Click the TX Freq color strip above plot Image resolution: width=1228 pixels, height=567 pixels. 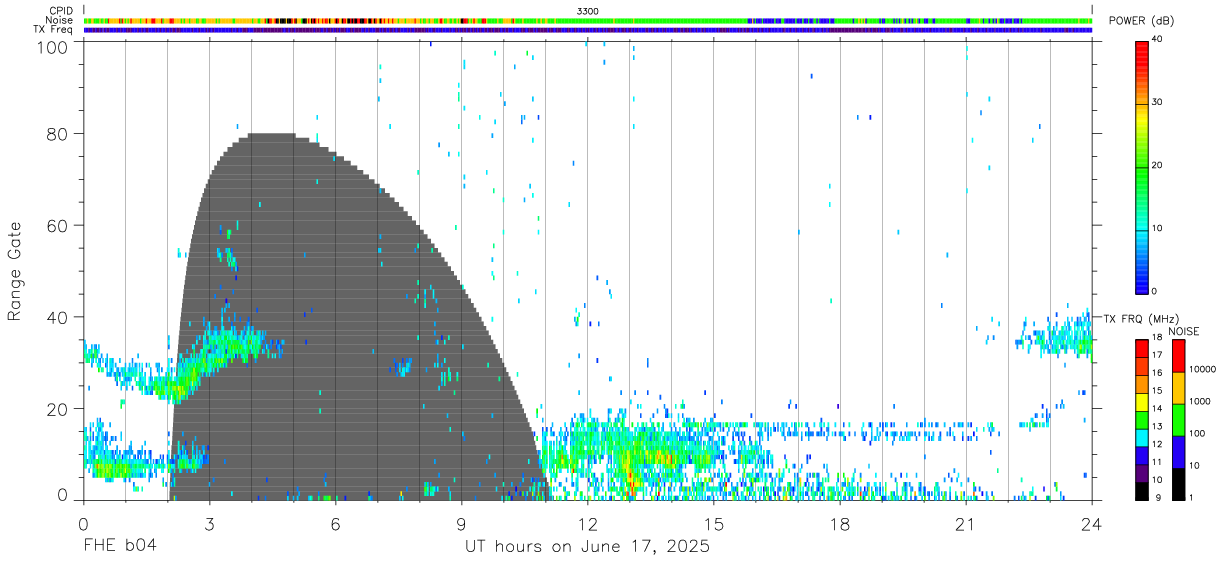click(x=588, y=30)
